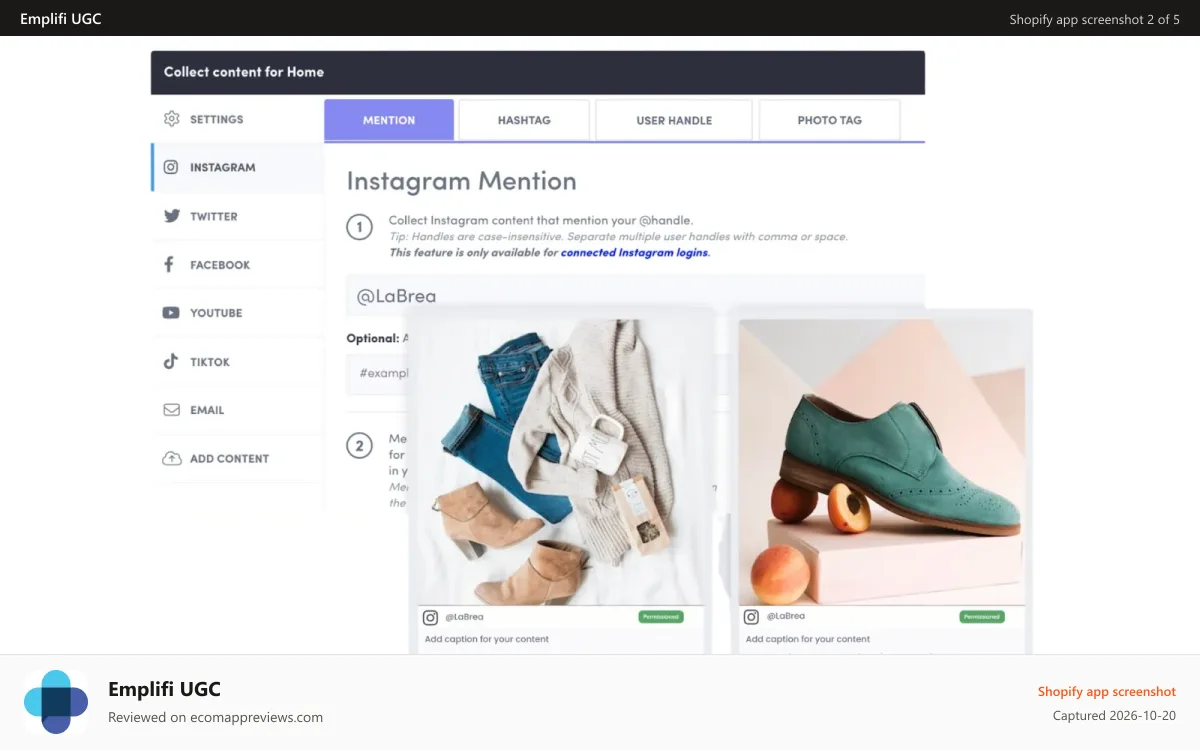Select Twitter in the sidebar
1200x750 pixels.
[x=238, y=216]
